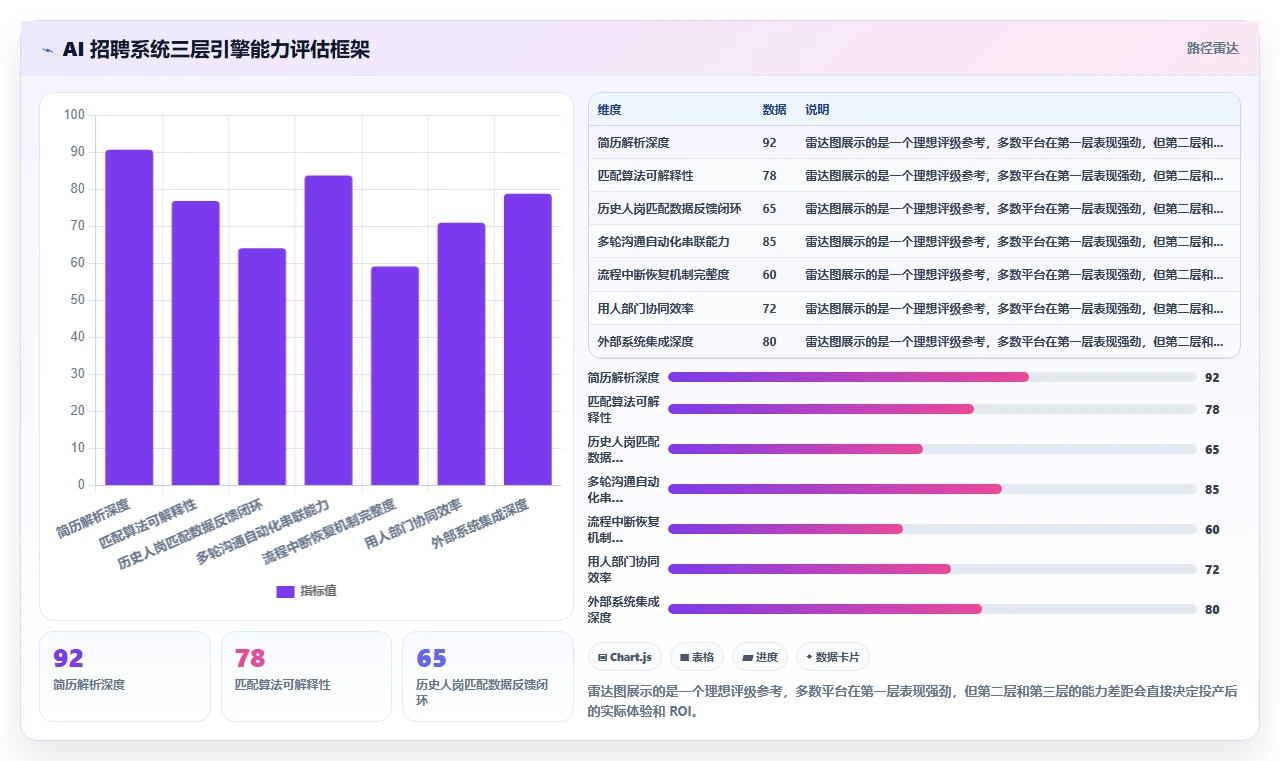Click the 说明 text in the 外部系统集成深度 table row
1280x761 pixels.
(x=1014, y=342)
